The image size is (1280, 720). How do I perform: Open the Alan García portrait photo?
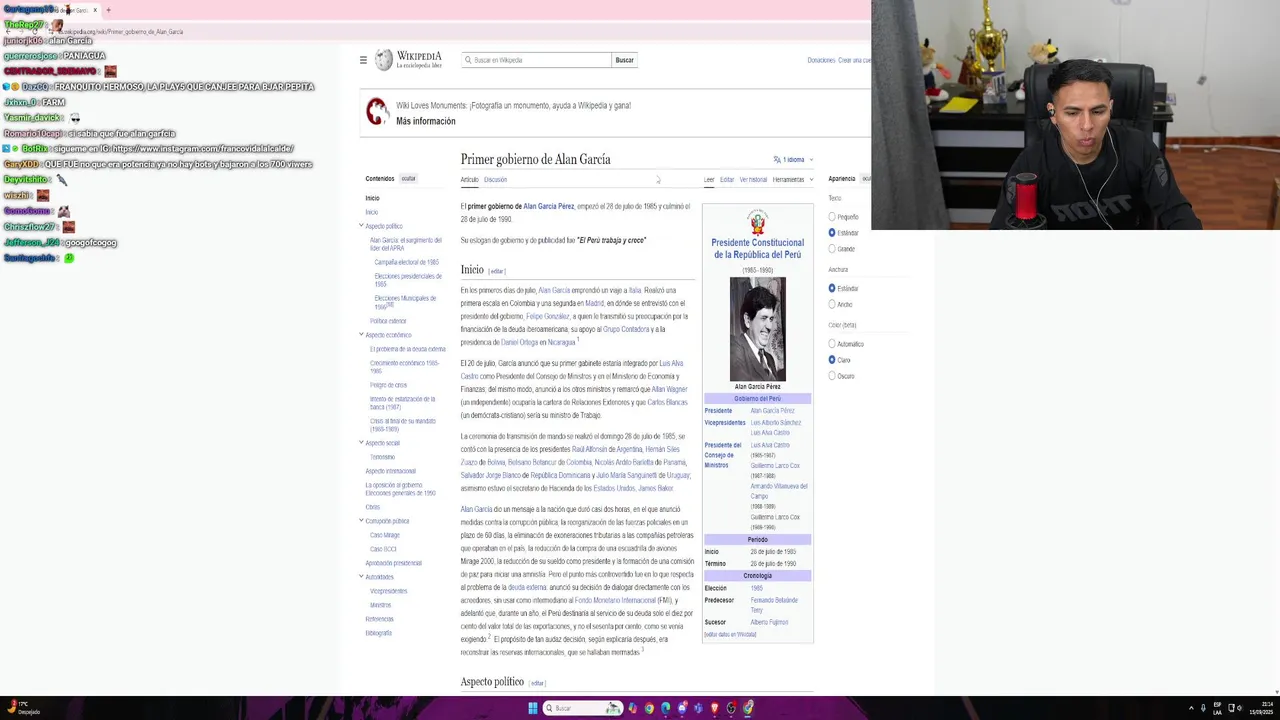757,329
